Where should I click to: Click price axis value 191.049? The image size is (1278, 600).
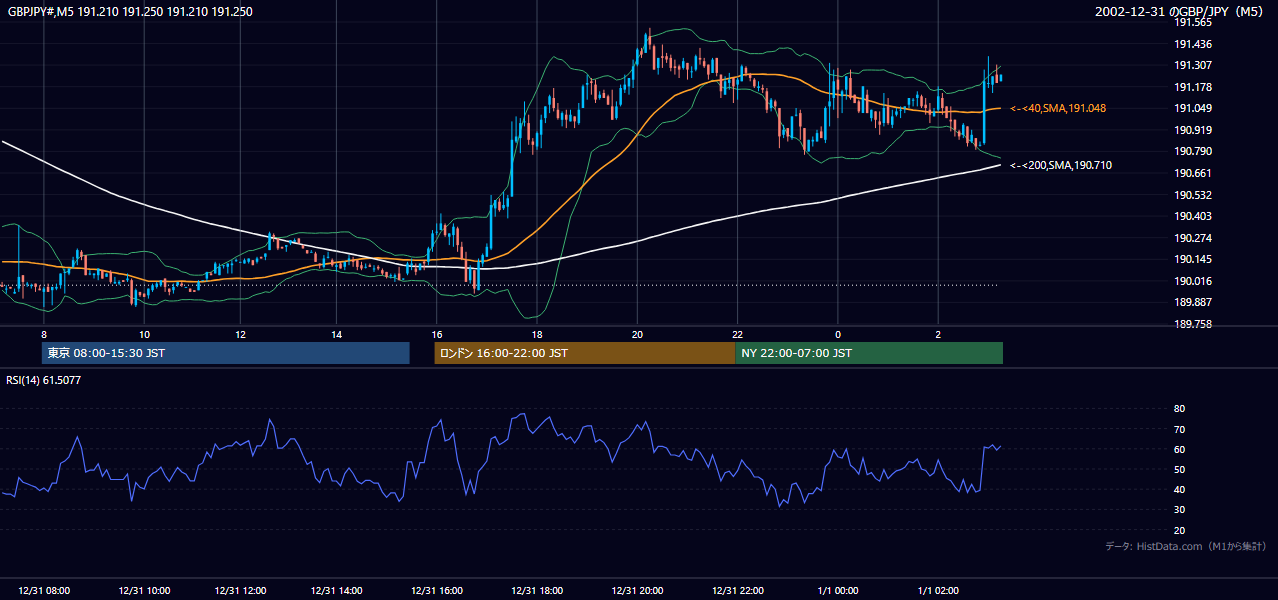[1192, 108]
